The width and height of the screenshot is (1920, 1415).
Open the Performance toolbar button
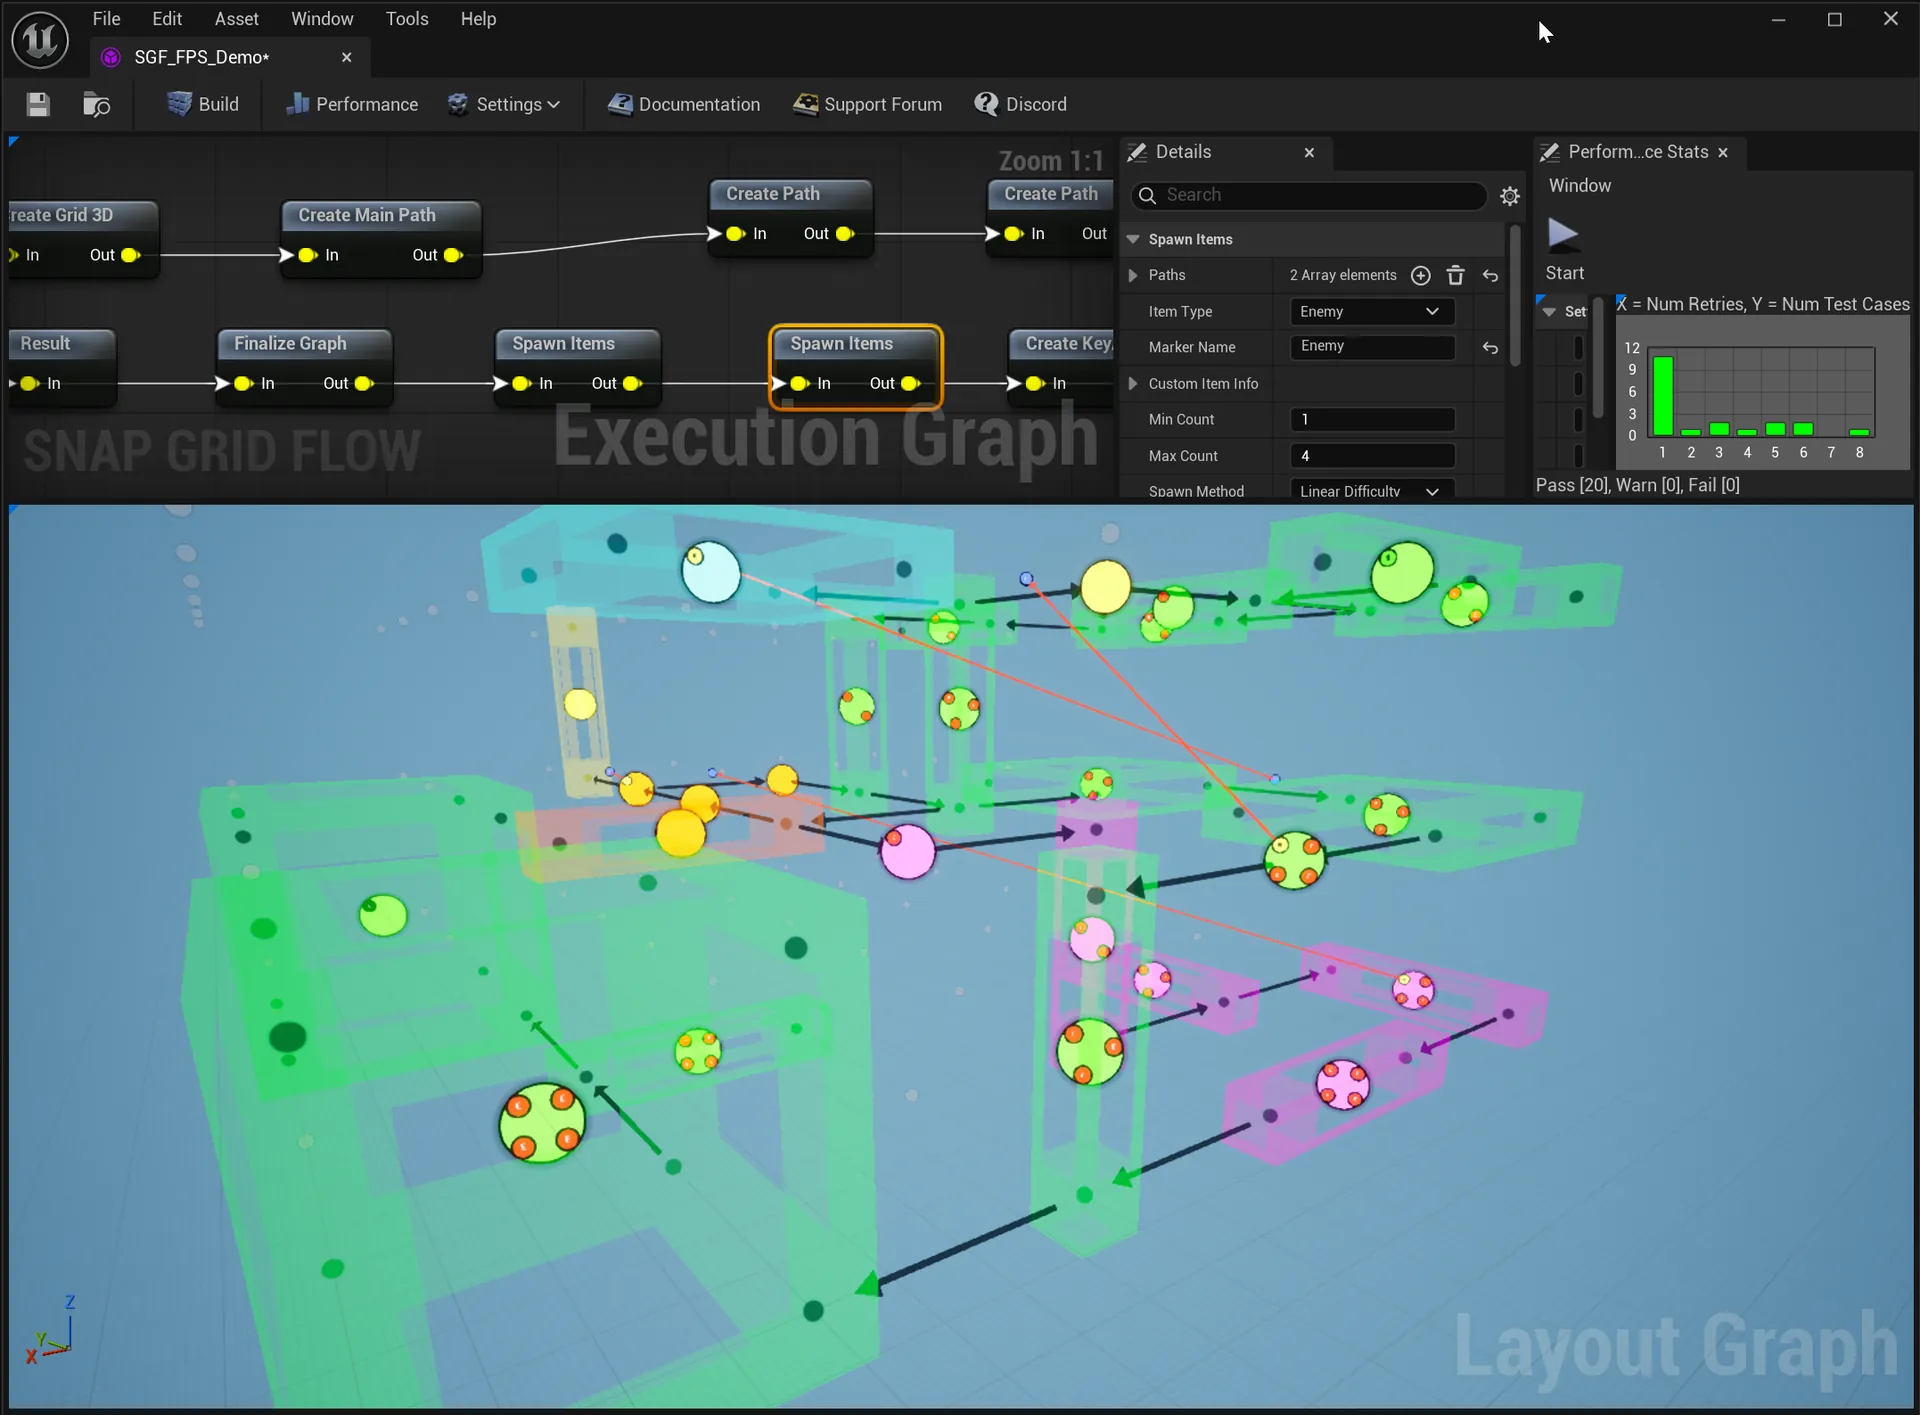(x=352, y=104)
